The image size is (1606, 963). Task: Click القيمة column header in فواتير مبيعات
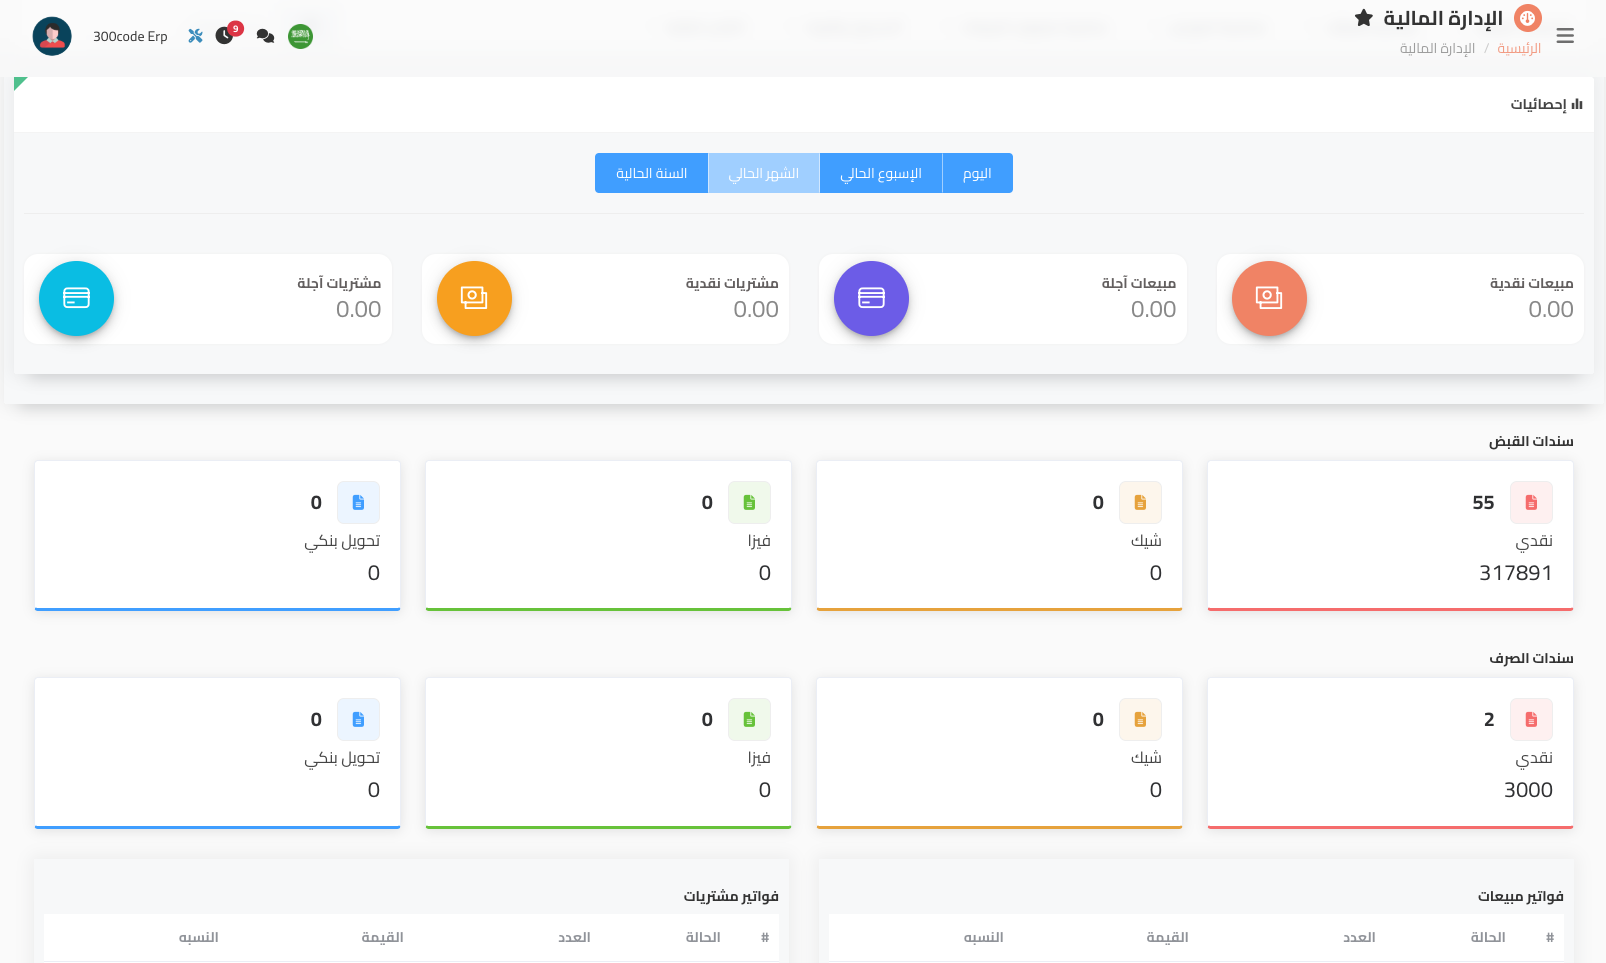pos(1167,937)
